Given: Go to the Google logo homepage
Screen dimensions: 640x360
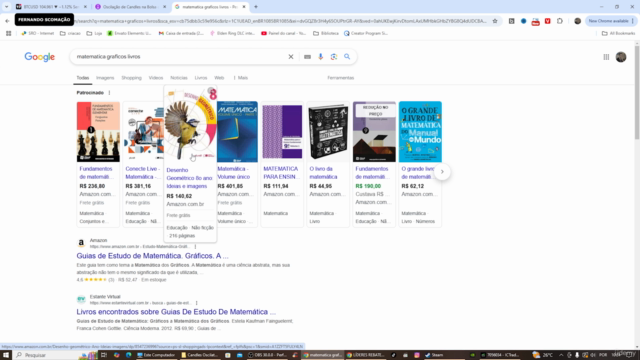Looking at the screenshot, I should [40, 57].
